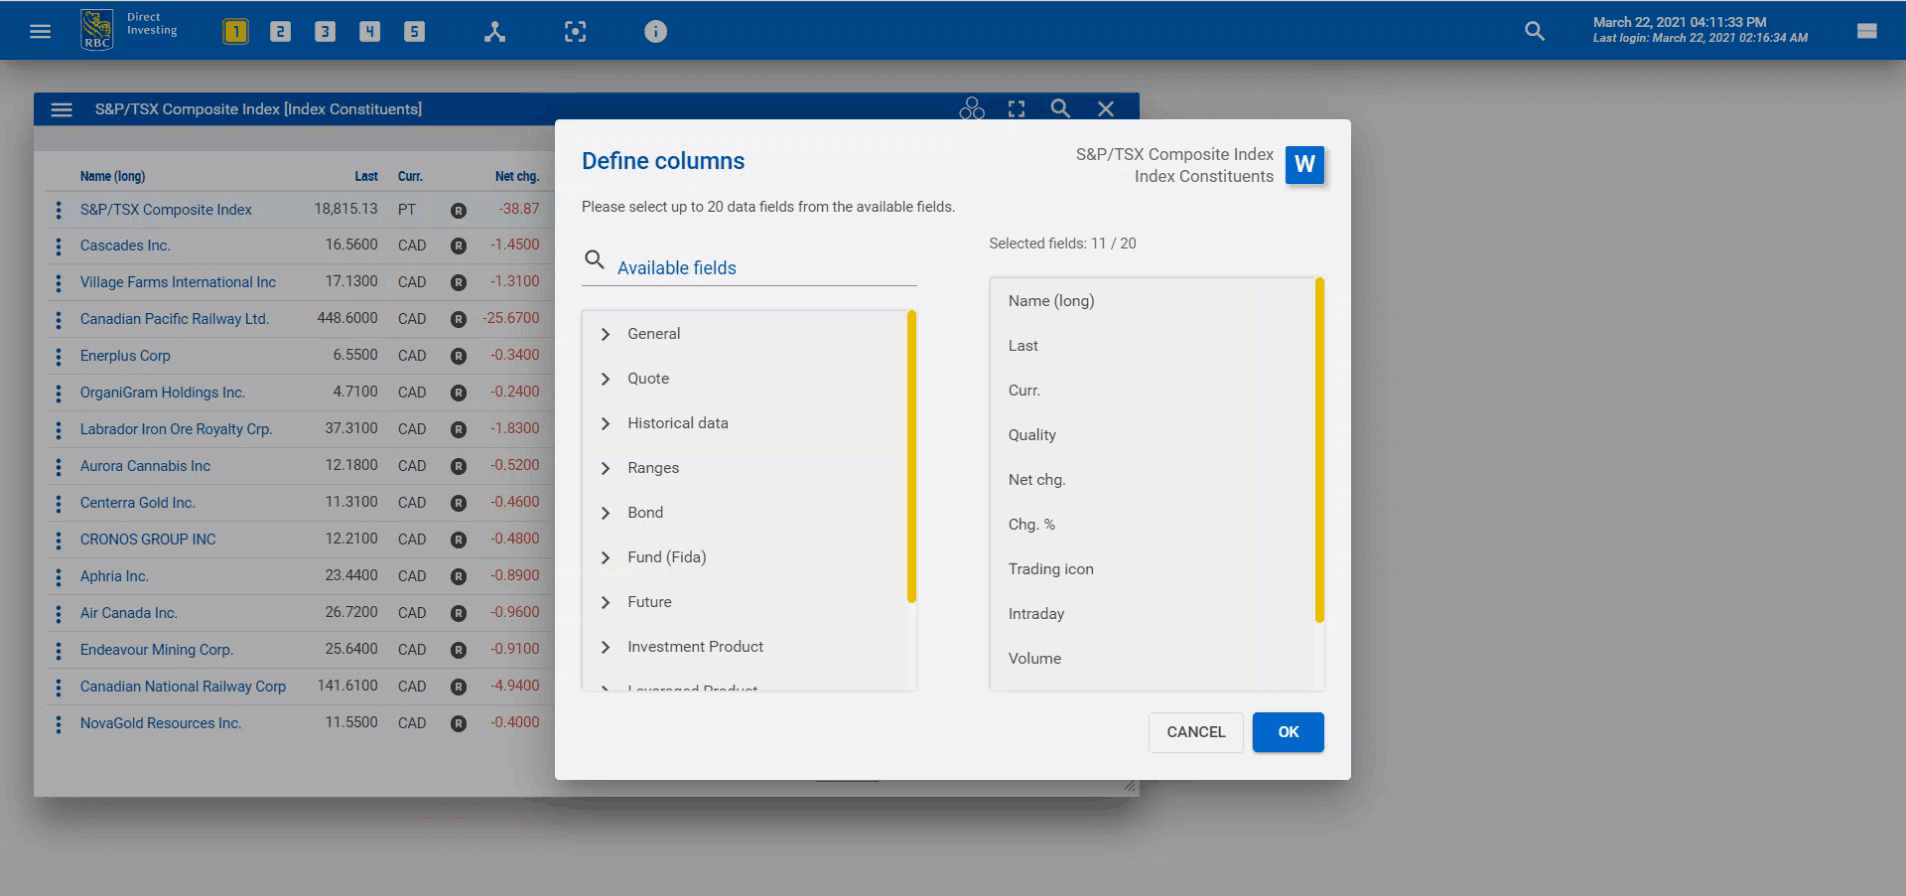Open the information icon in top bar

point(655,32)
